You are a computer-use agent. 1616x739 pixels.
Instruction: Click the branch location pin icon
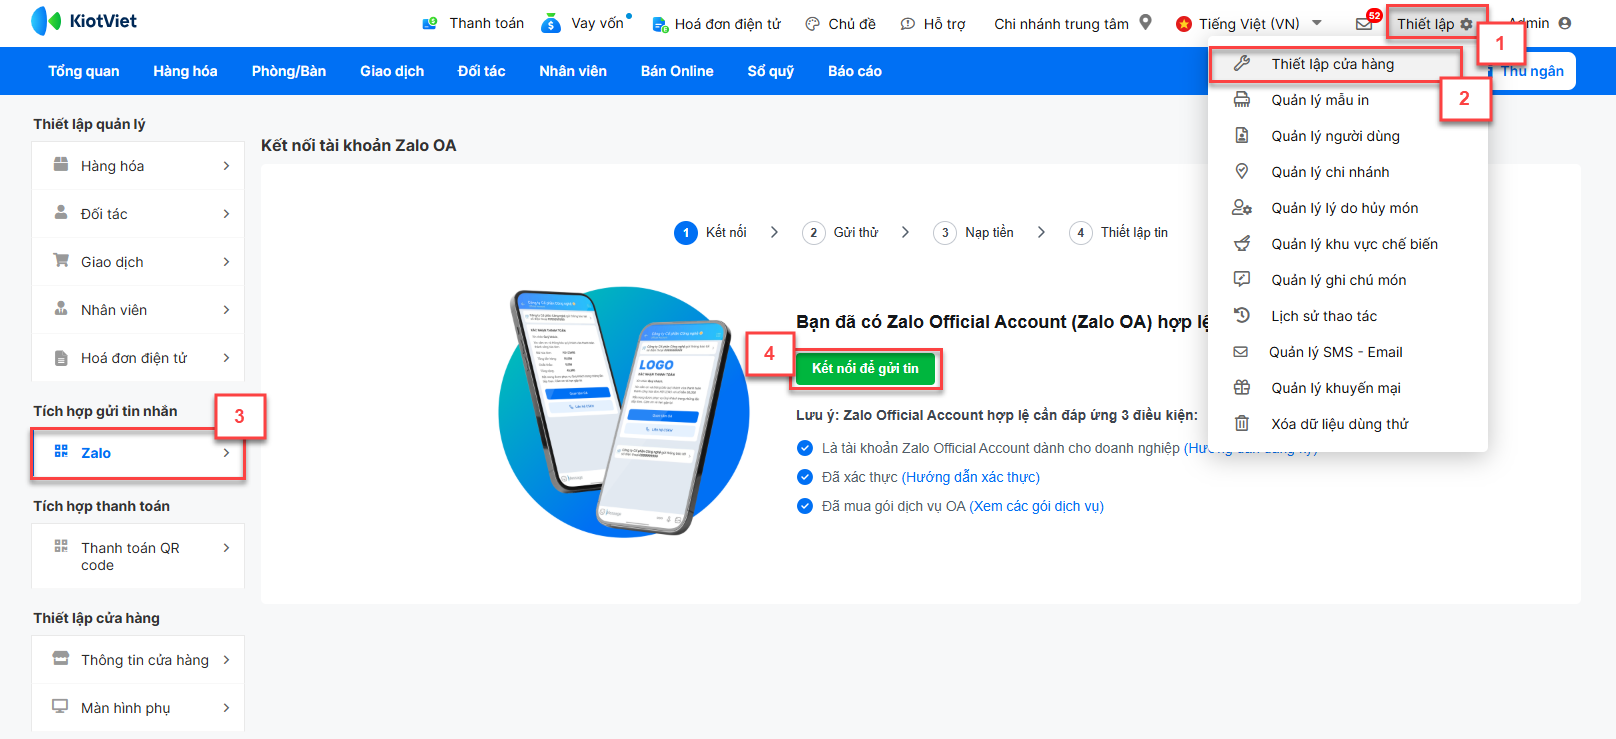click(x=1146, y=22)
